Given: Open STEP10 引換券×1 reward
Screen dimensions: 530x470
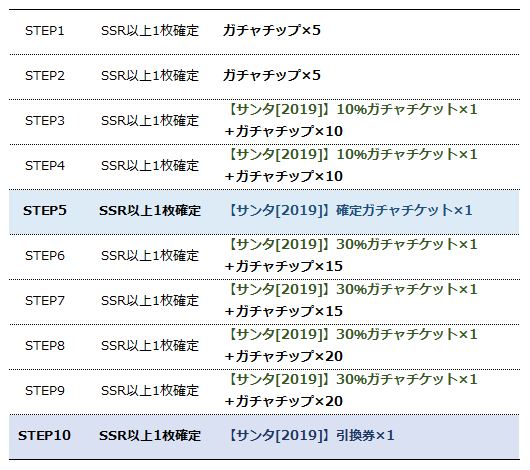Looking at the screenshot, I should click(311, 435).
